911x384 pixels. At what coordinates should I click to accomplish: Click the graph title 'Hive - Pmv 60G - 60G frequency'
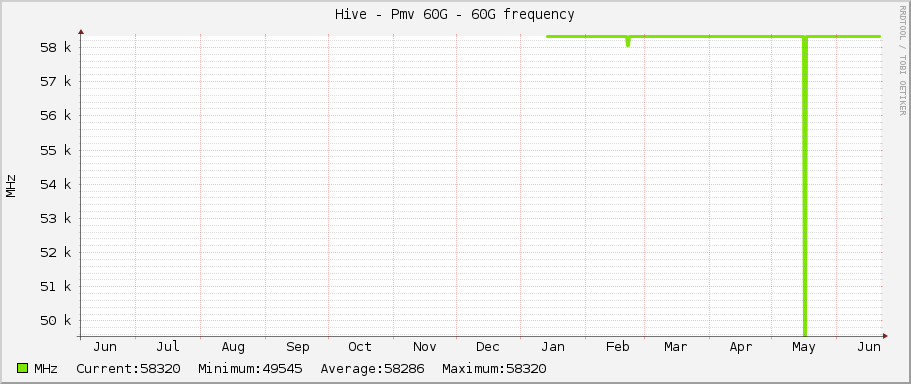pos(454,14)
